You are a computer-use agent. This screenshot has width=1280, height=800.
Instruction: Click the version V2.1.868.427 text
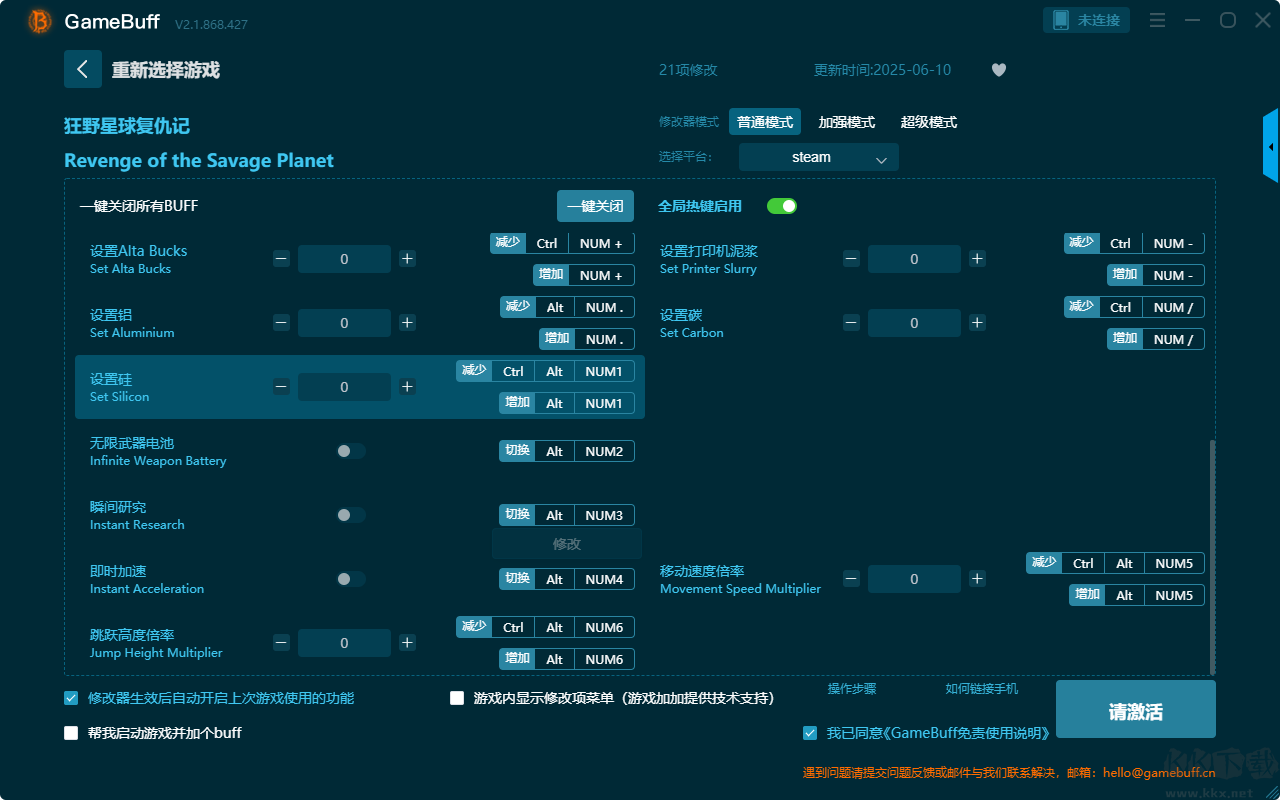tap(211, 24)
